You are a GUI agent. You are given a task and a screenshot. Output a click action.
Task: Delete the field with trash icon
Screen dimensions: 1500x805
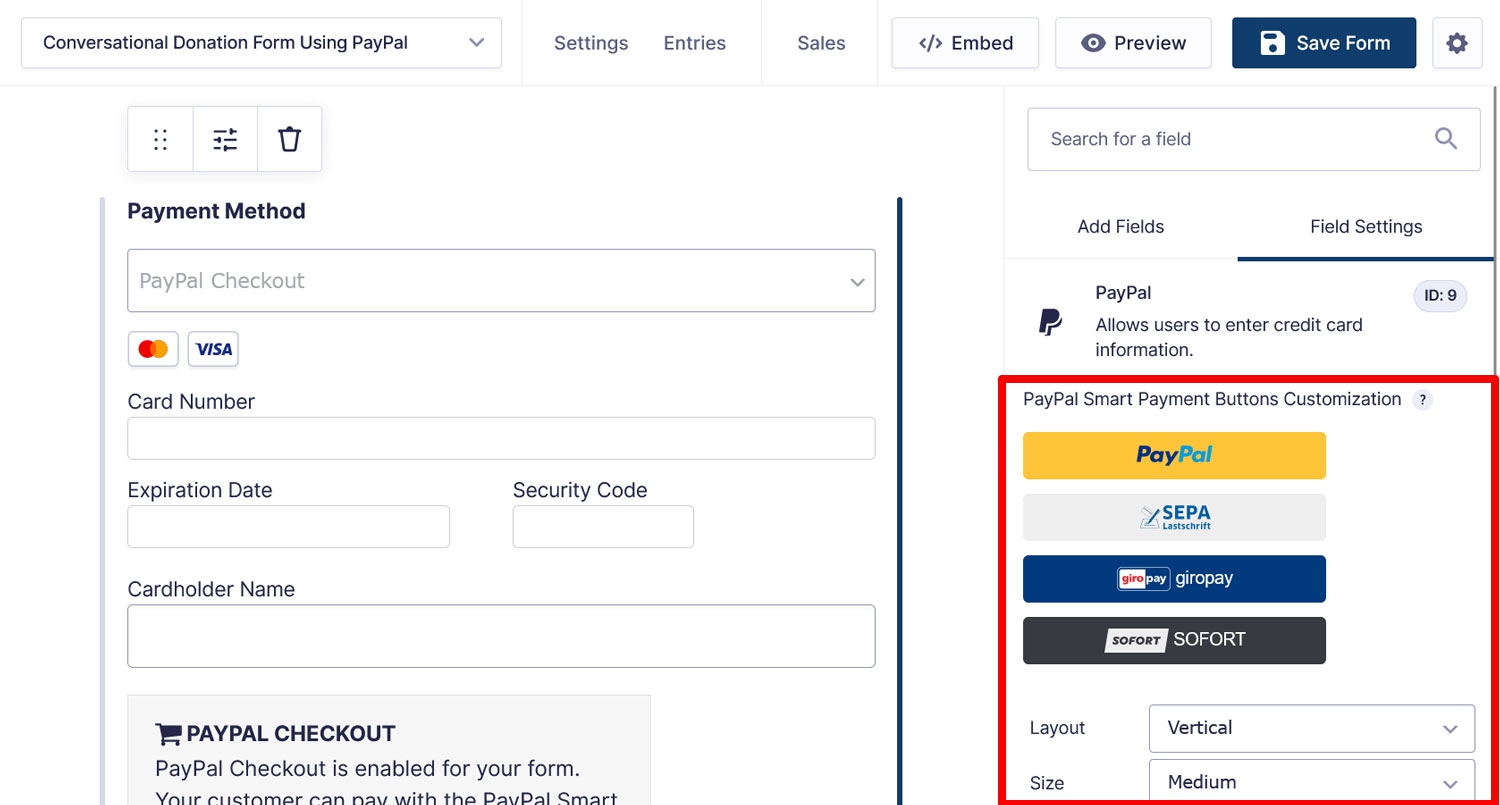pos(289,139)
